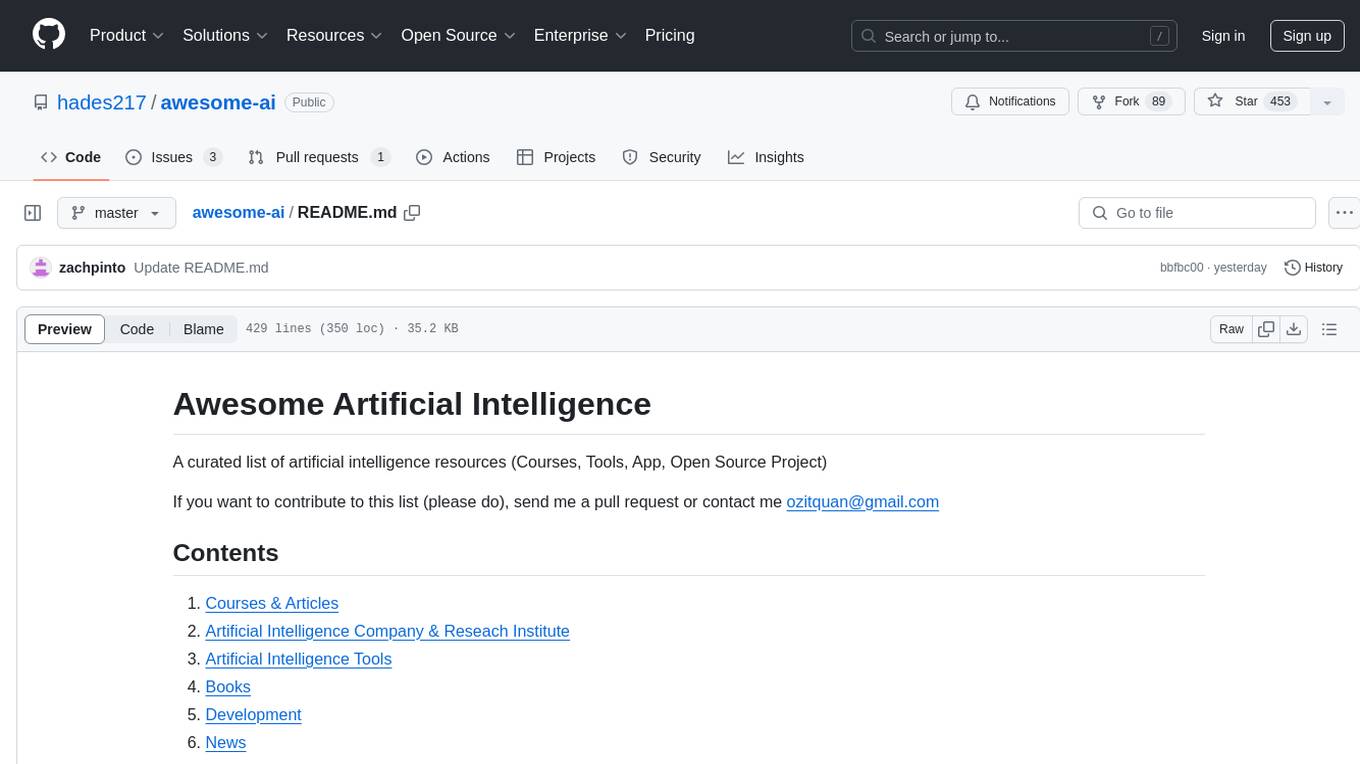Screen dimensions: 1360x764
Task: Jump to Artificial Intelligence Company & Reseach Institute
Action: pos(387,632)
